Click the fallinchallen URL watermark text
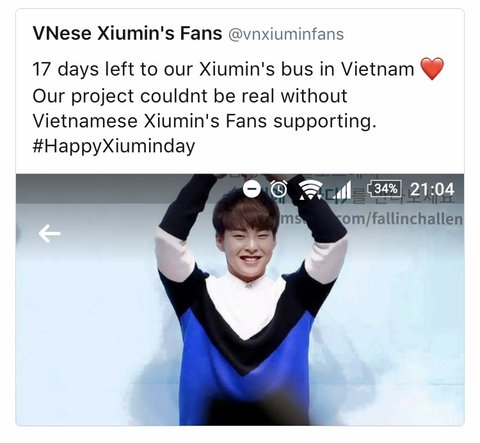The image size is (480, 443). click(x=372, y=219)
